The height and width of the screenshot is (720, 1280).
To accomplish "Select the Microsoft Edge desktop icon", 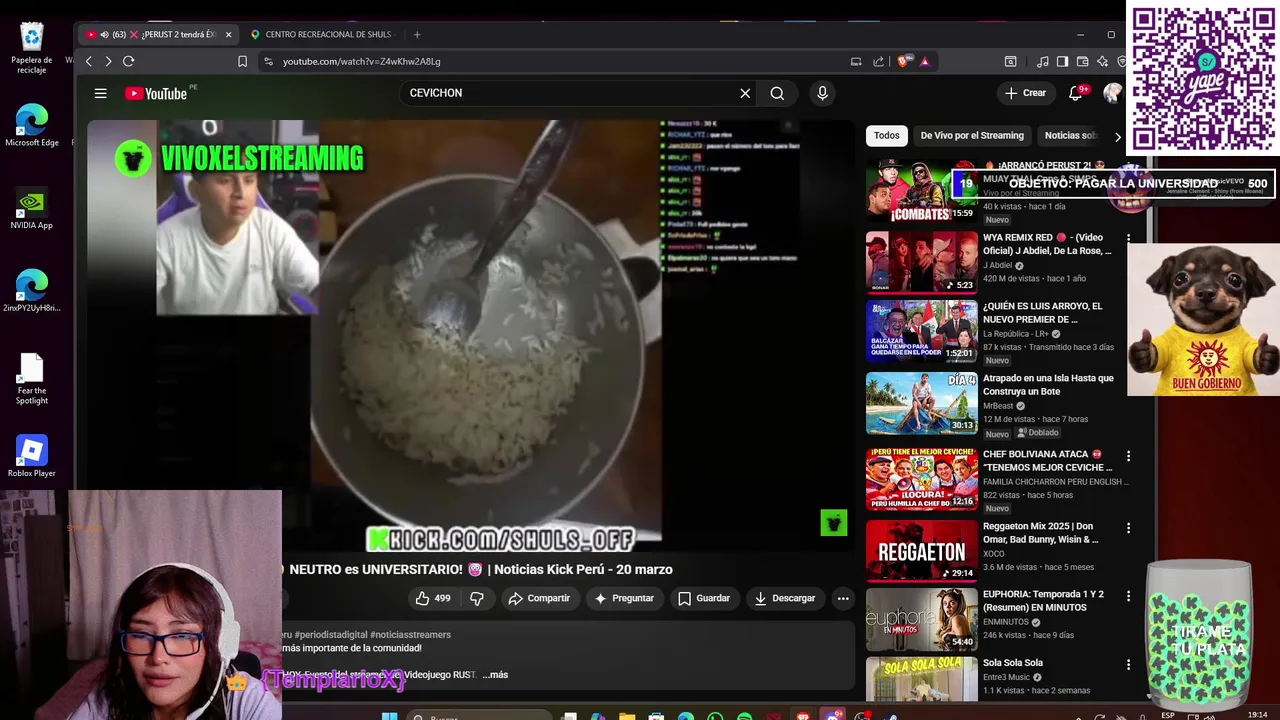I will (32, 126).
